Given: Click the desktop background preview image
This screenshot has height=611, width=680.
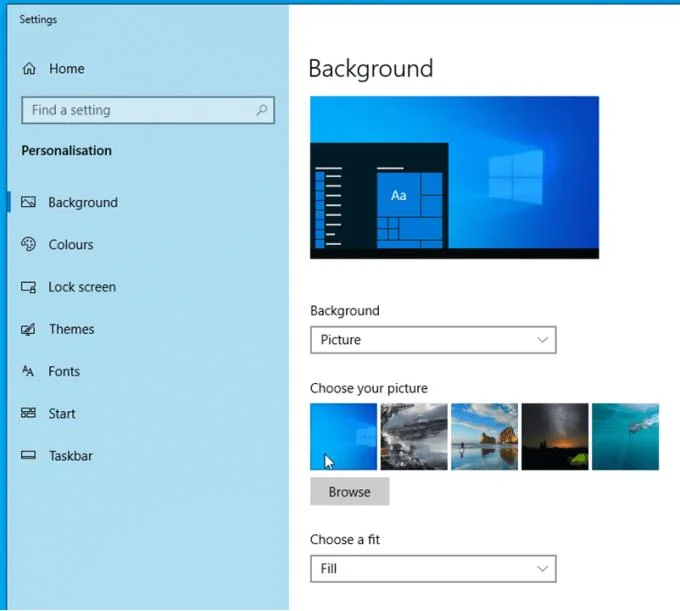Looking at the screenshot, I should coord(454,177).
